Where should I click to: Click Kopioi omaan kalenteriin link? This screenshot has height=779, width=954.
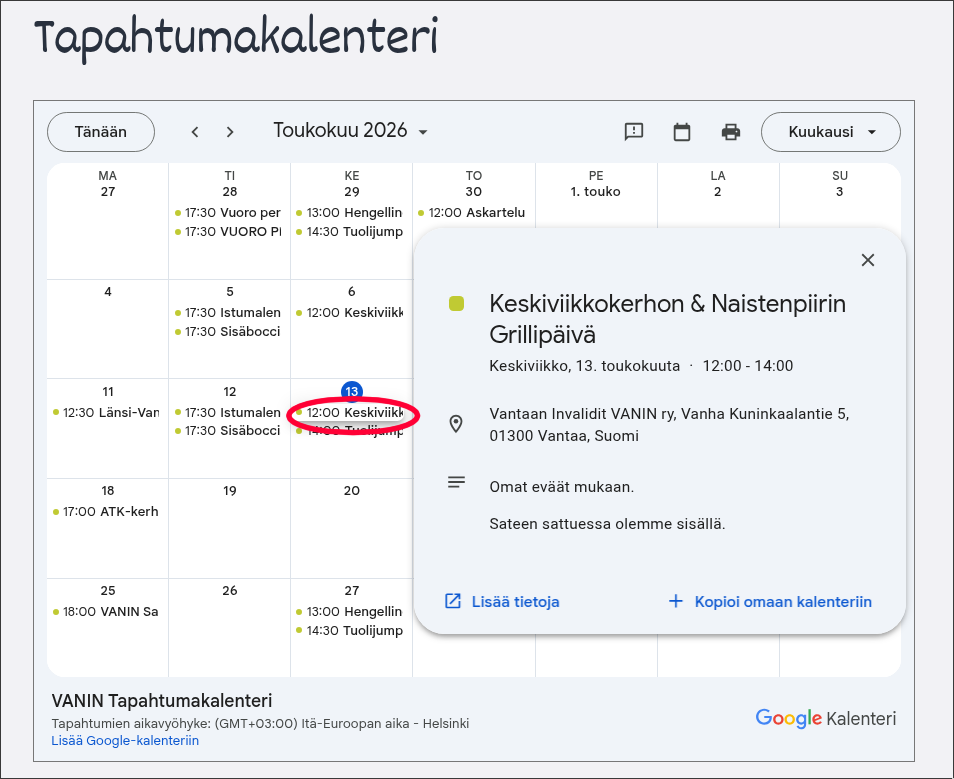coord(783,602)
